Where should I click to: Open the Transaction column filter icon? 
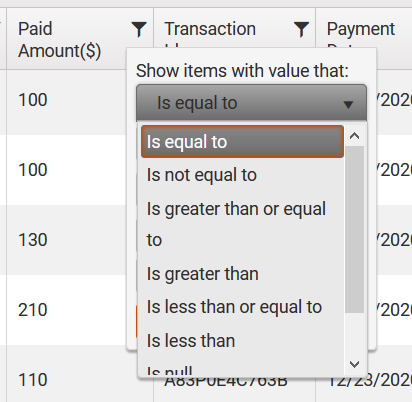(301, 29)
